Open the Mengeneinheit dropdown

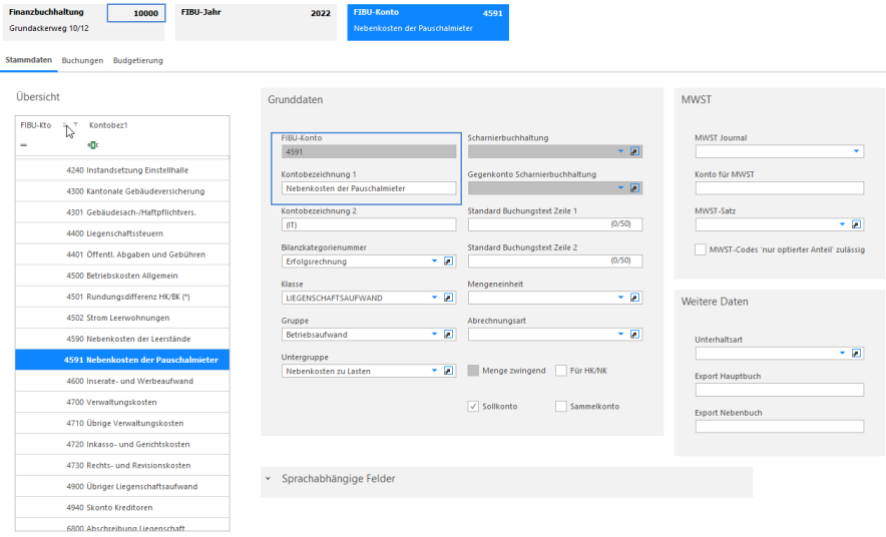620,297
